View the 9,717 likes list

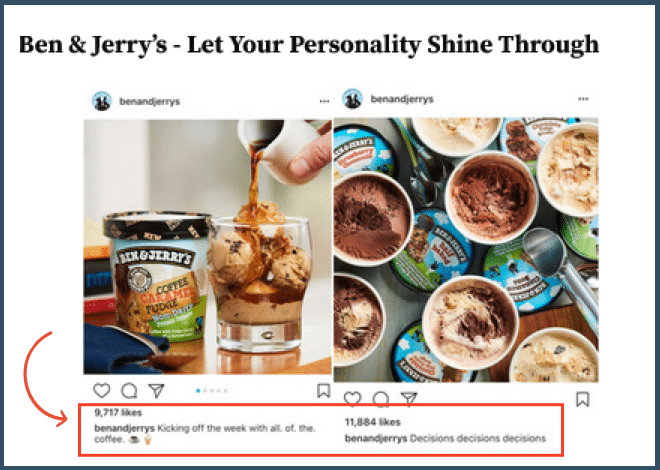pyautogui.click(x=118, y=412)
